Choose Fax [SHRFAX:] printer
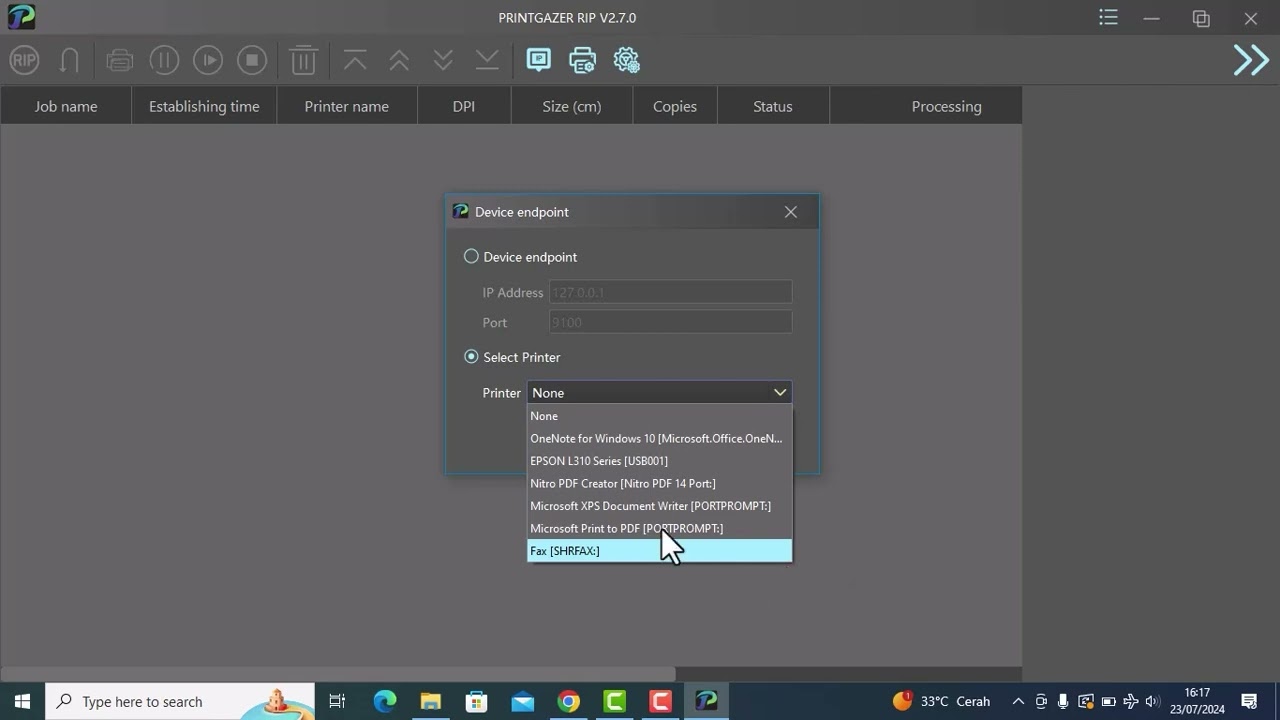 point(660,551)
